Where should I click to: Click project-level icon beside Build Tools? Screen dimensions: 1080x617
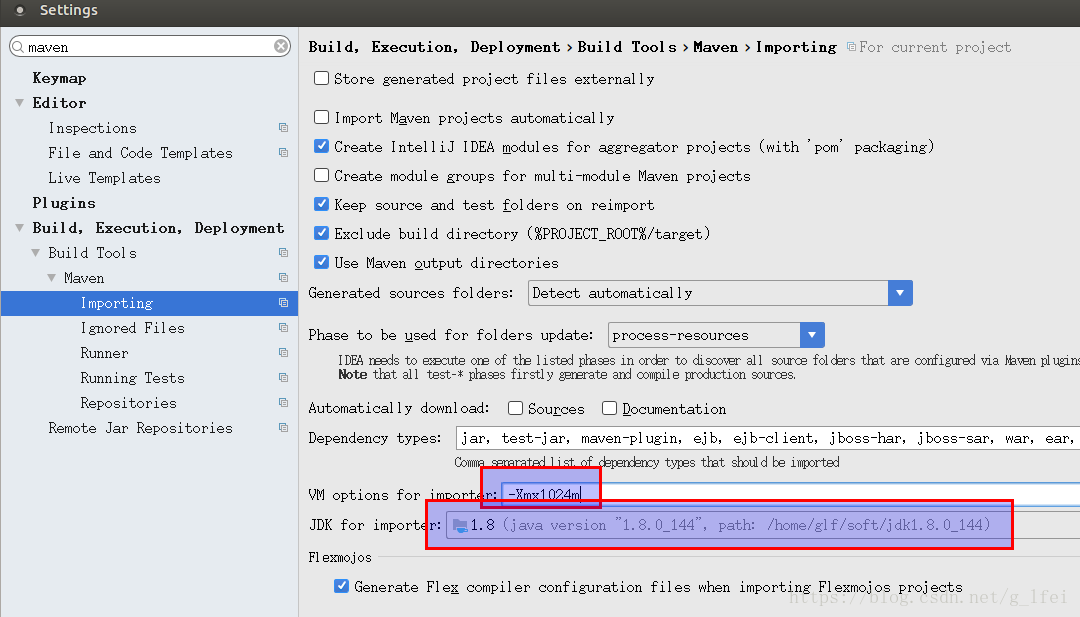(283, 253)
